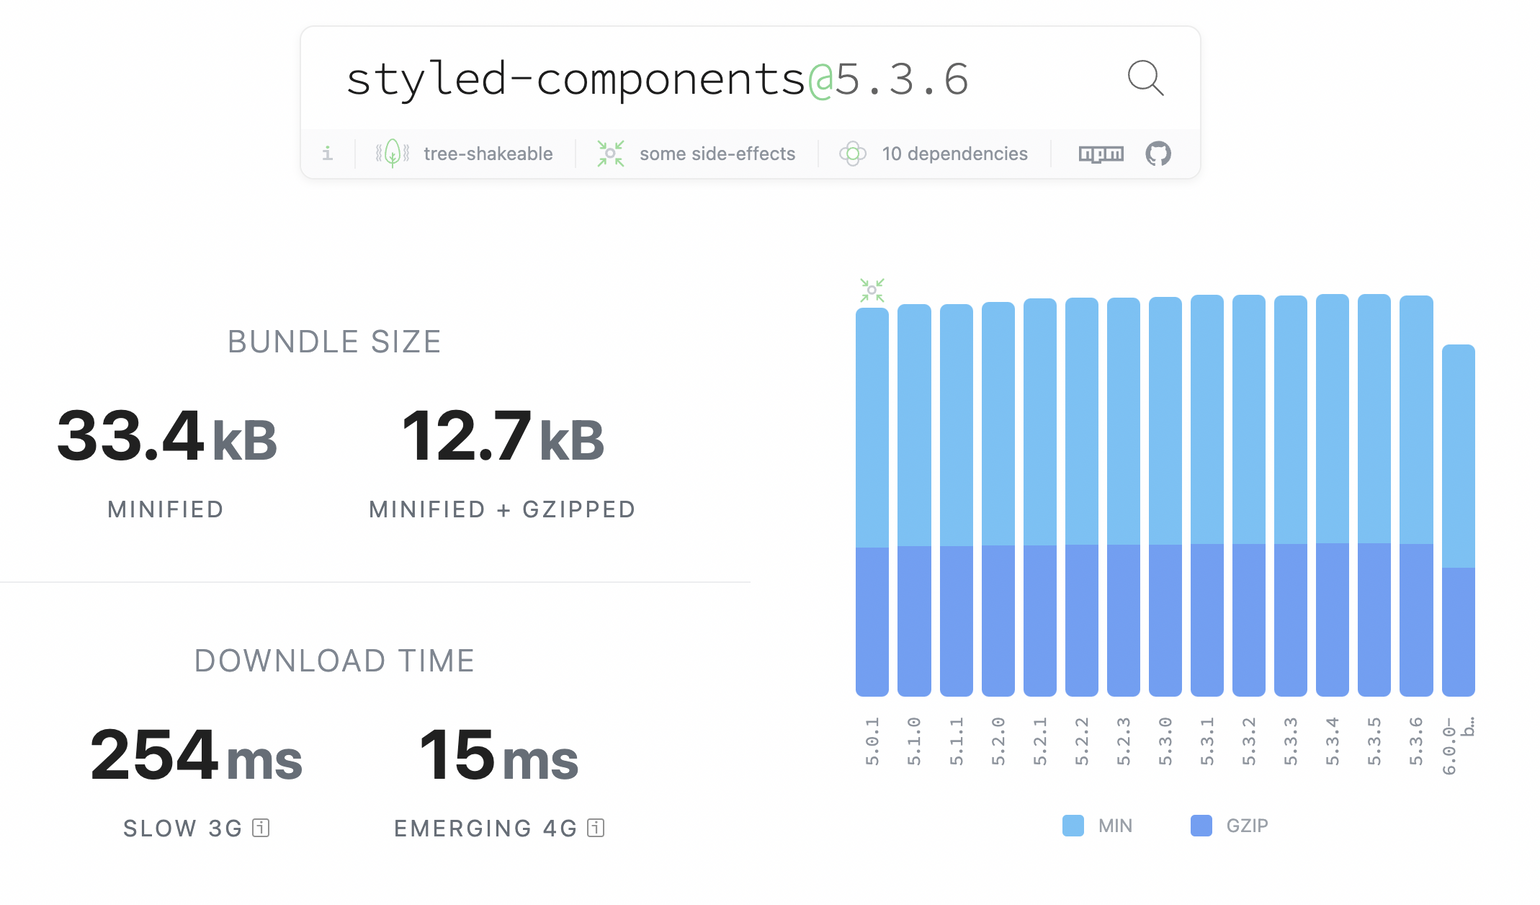Select the 5.3.2 version bar

point(1249,495)
